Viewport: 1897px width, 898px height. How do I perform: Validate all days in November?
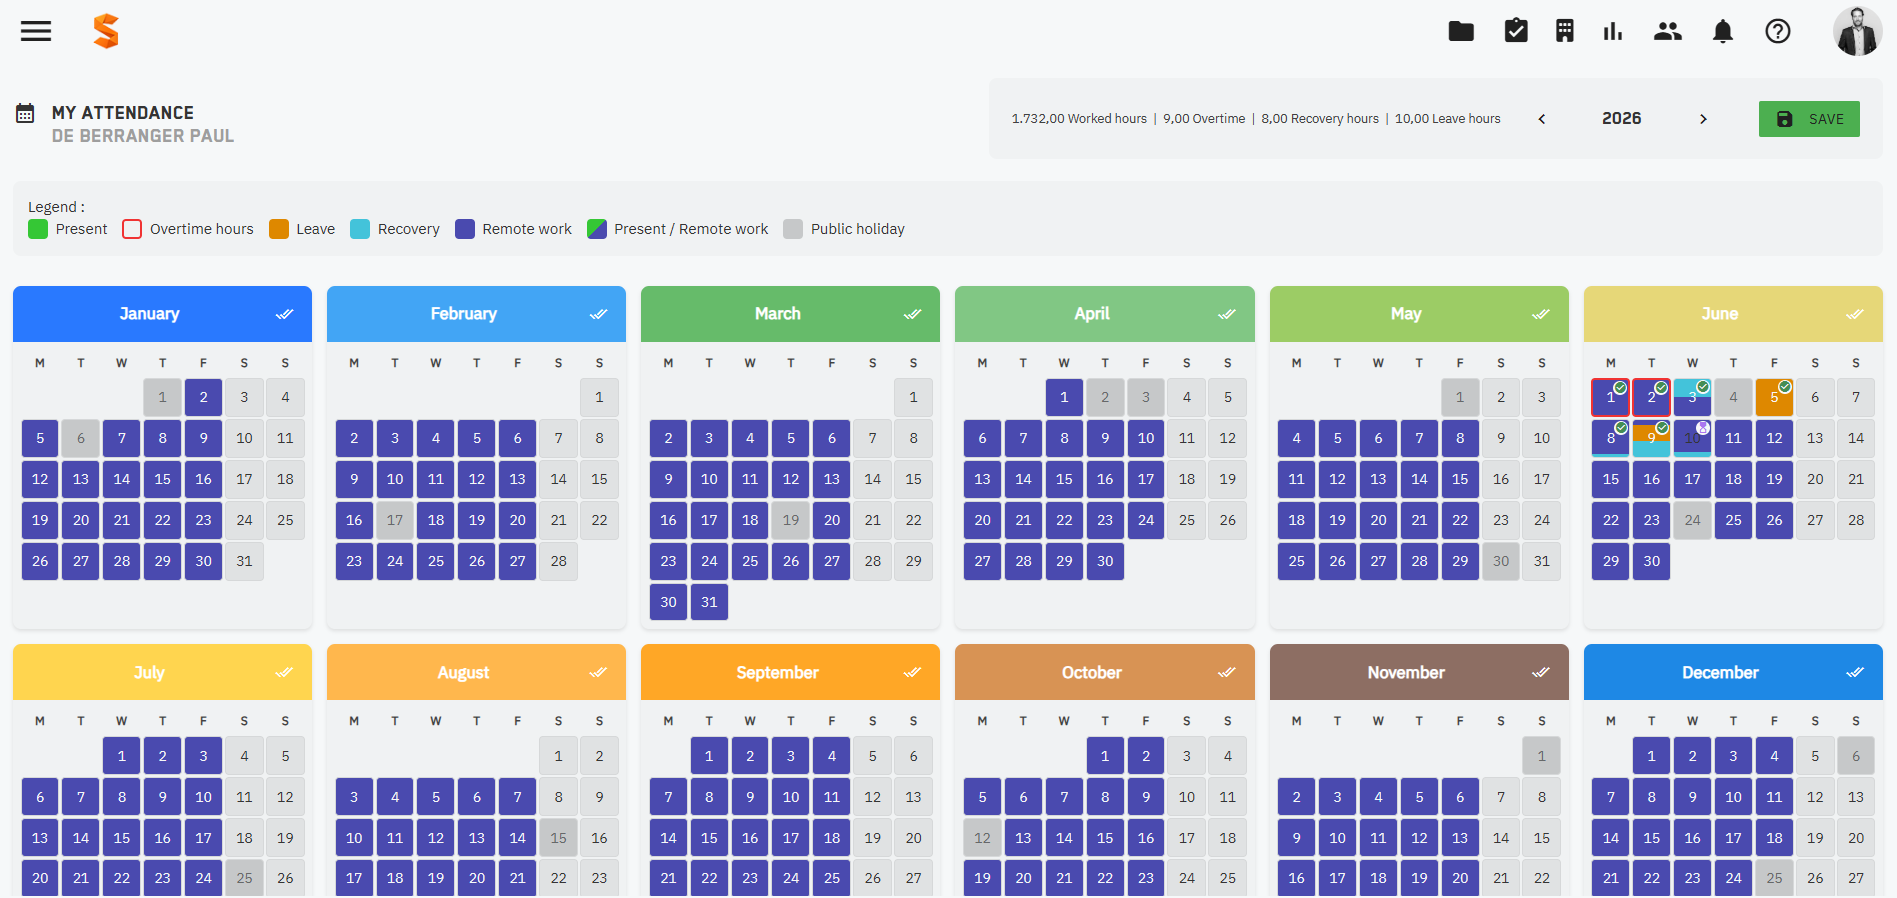pyautogui.click(x=1540, y=672)
